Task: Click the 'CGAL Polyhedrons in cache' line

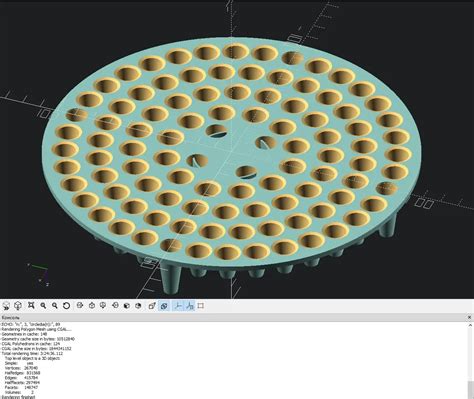Action: point(31,344)
